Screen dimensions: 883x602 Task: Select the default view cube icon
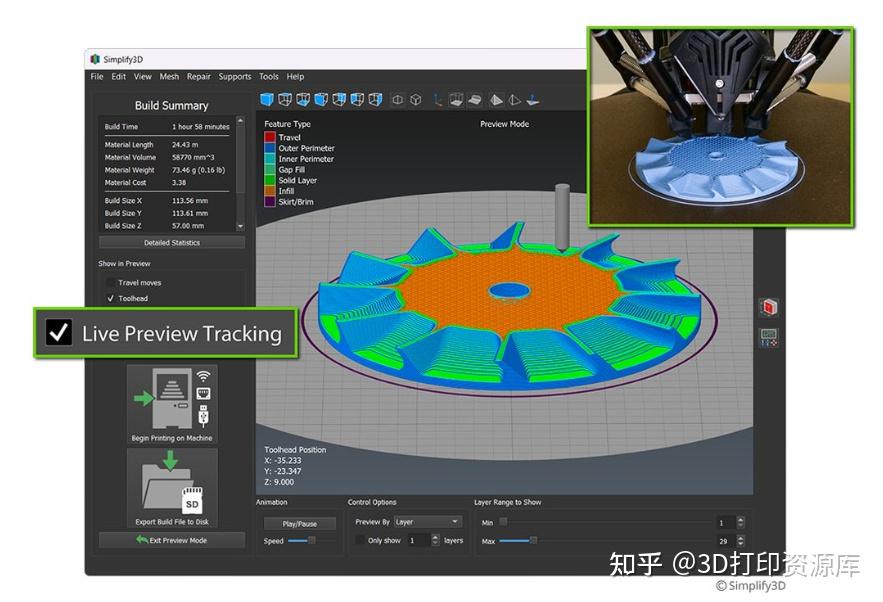click(265, 99)
